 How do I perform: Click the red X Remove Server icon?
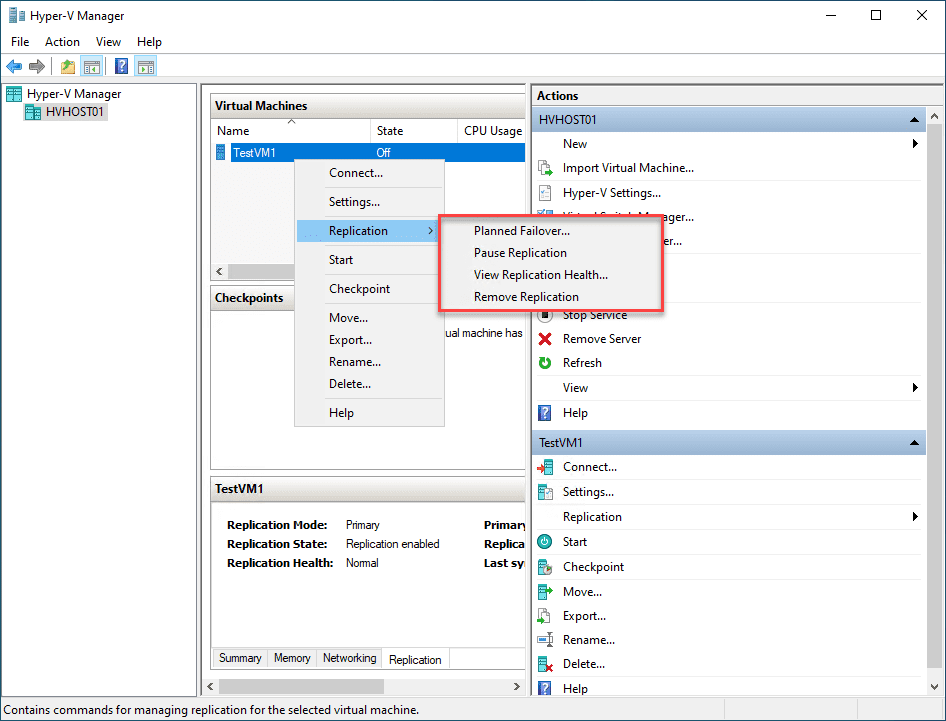click(545, 339)
